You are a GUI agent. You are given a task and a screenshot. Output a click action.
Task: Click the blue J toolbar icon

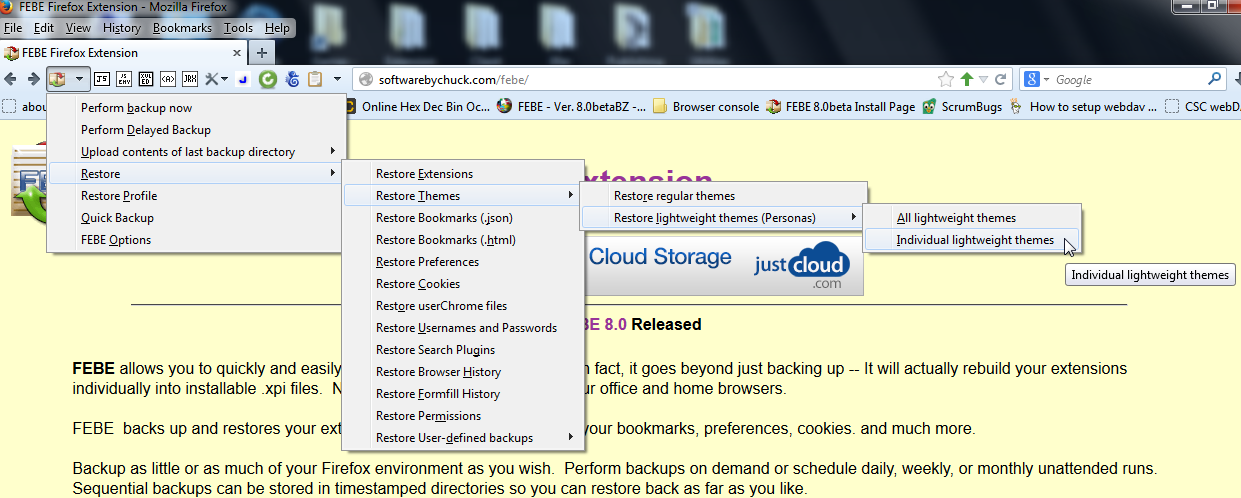pos(244,79)
